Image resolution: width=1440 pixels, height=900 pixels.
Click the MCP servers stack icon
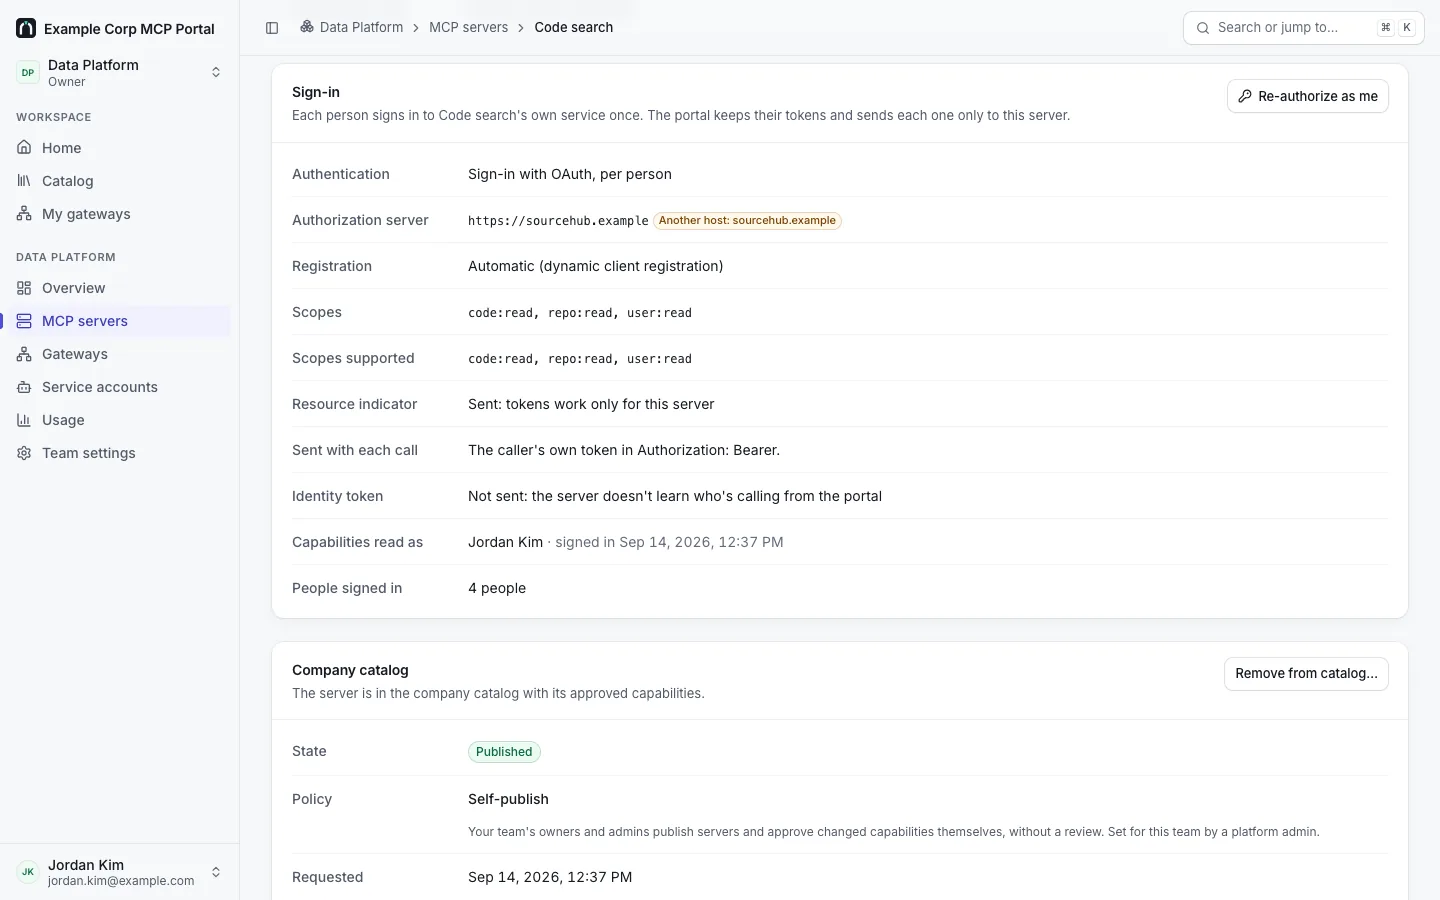[24, 321]
